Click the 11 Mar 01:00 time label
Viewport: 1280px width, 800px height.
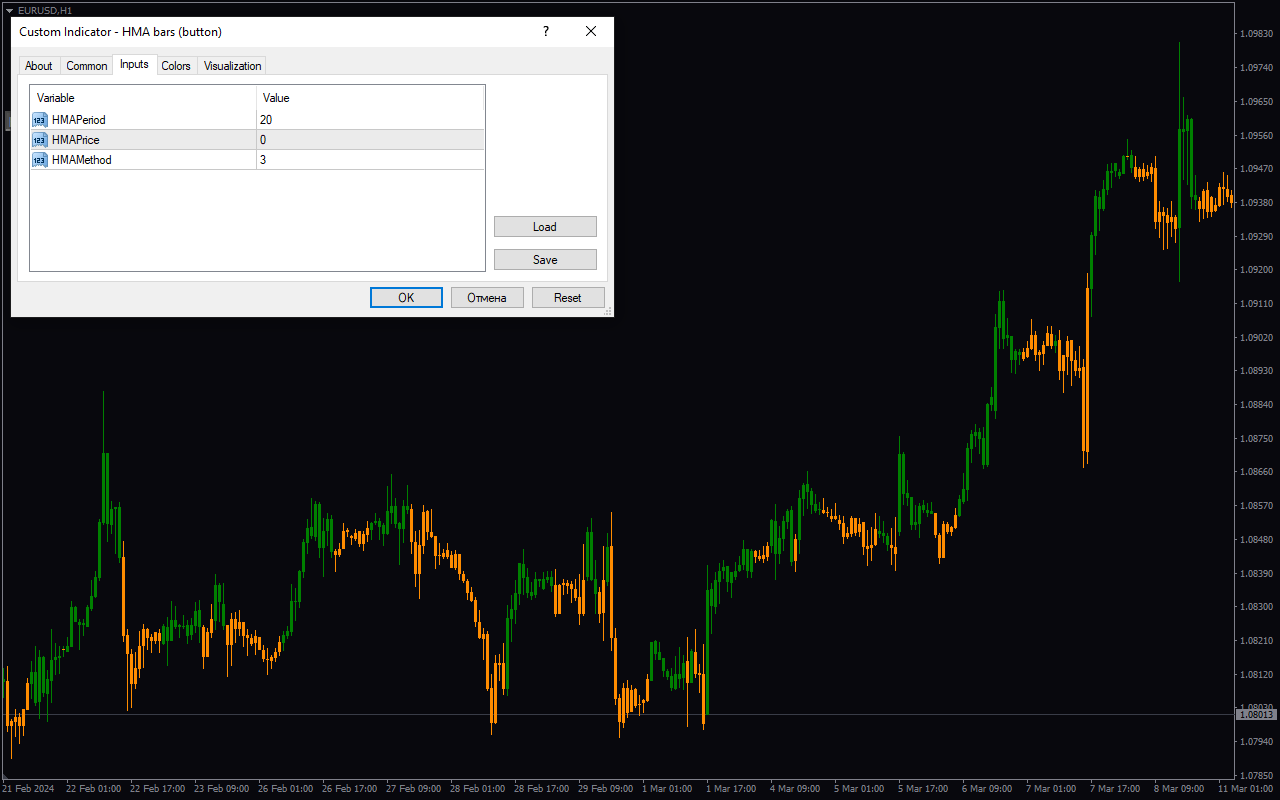point(1246,789)
